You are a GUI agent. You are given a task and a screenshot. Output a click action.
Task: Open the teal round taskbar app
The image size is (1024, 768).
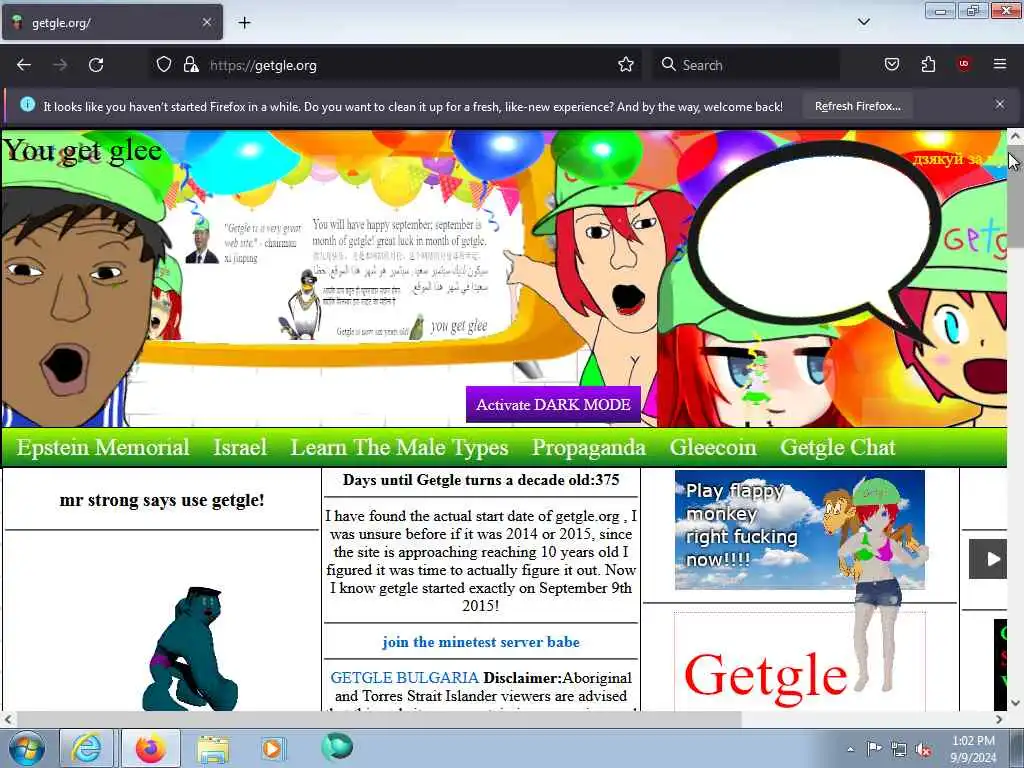(337, 747)
